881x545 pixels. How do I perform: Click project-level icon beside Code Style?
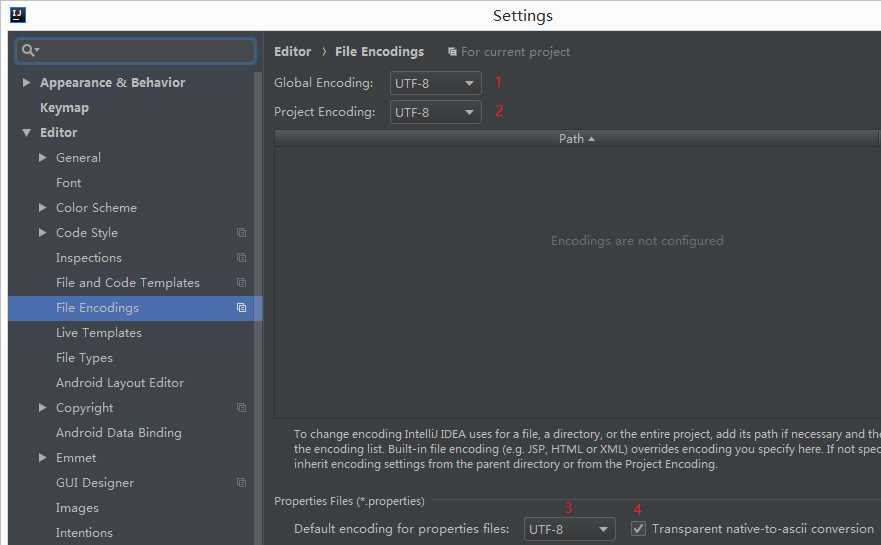[x=241, y=233]
